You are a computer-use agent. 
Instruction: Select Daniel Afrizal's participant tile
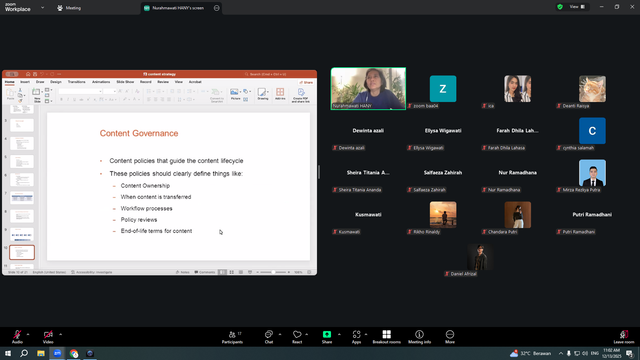[x=480, y=257]
